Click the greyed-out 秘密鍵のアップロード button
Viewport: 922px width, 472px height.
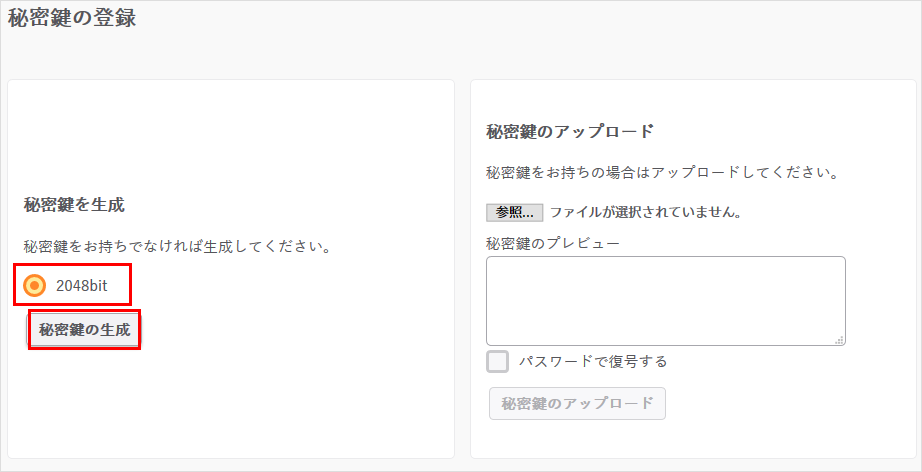(x=577, y=403)
